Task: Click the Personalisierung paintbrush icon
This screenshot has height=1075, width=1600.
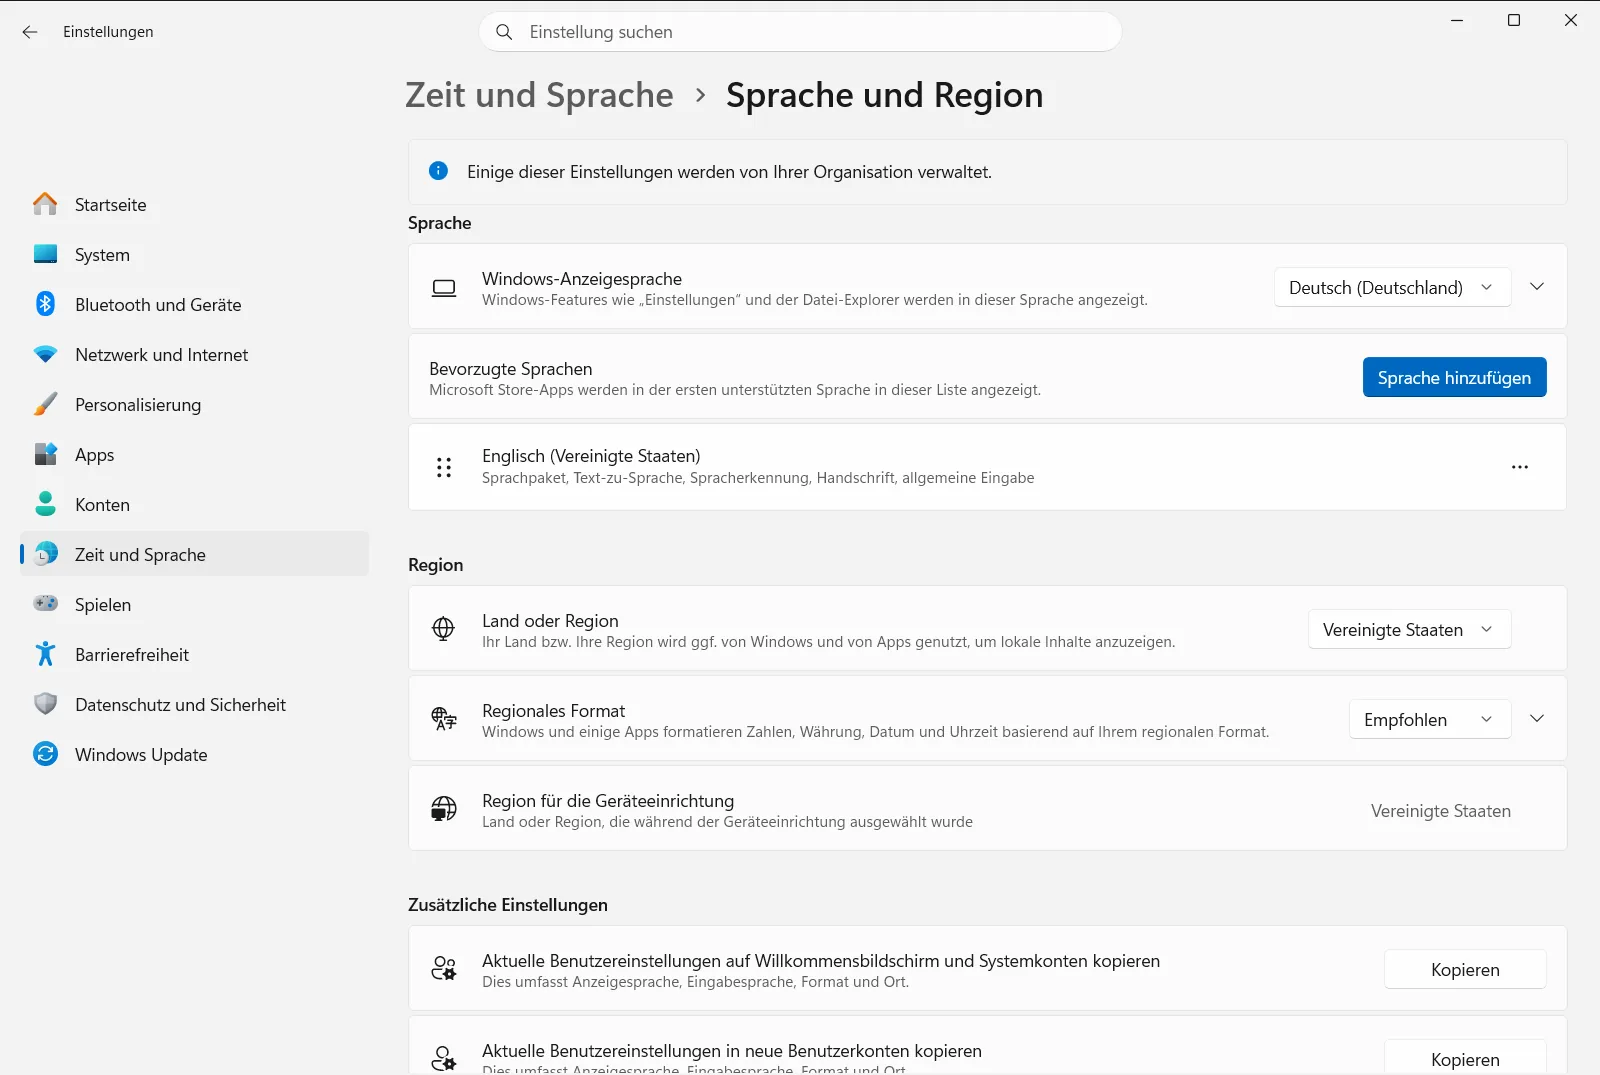Action: [x=45, y=404]
